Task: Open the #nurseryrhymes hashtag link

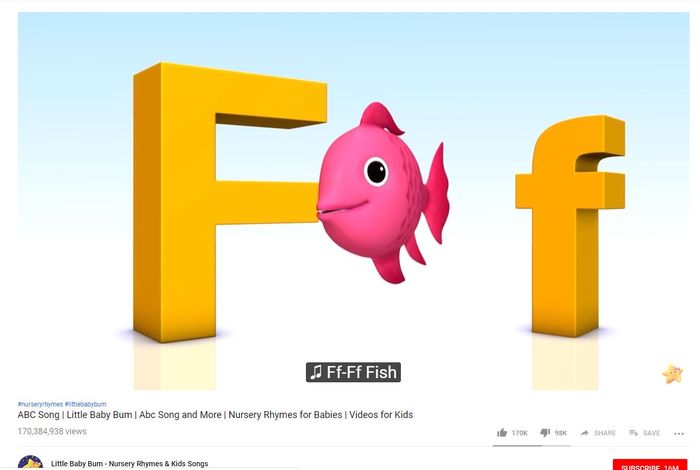Action: click(x=40, y=404)
